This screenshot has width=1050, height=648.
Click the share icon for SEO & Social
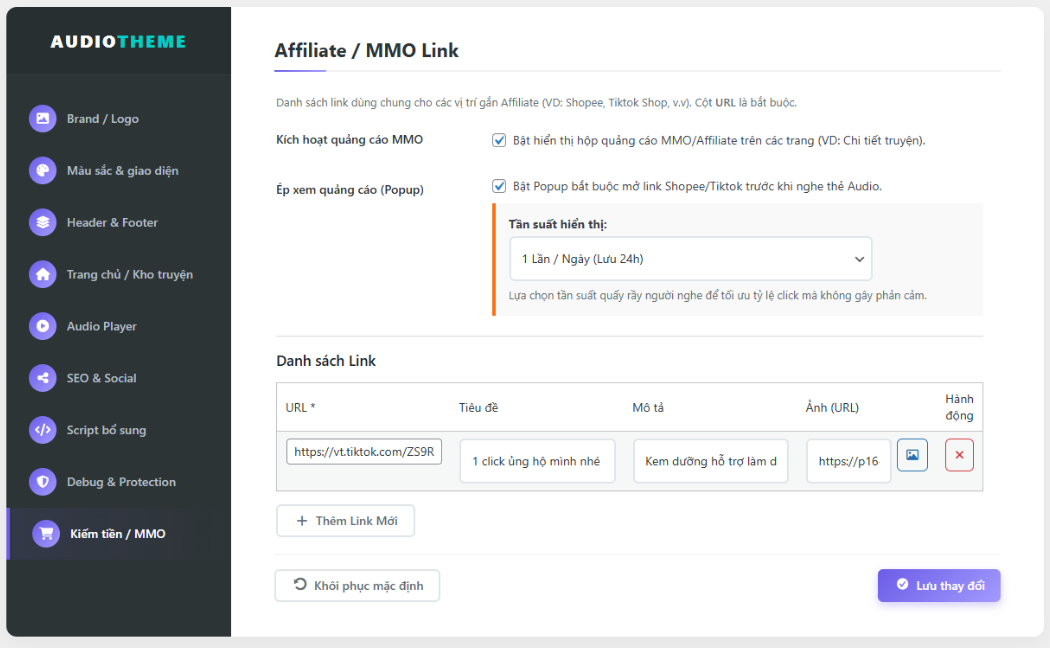point(42,378)
